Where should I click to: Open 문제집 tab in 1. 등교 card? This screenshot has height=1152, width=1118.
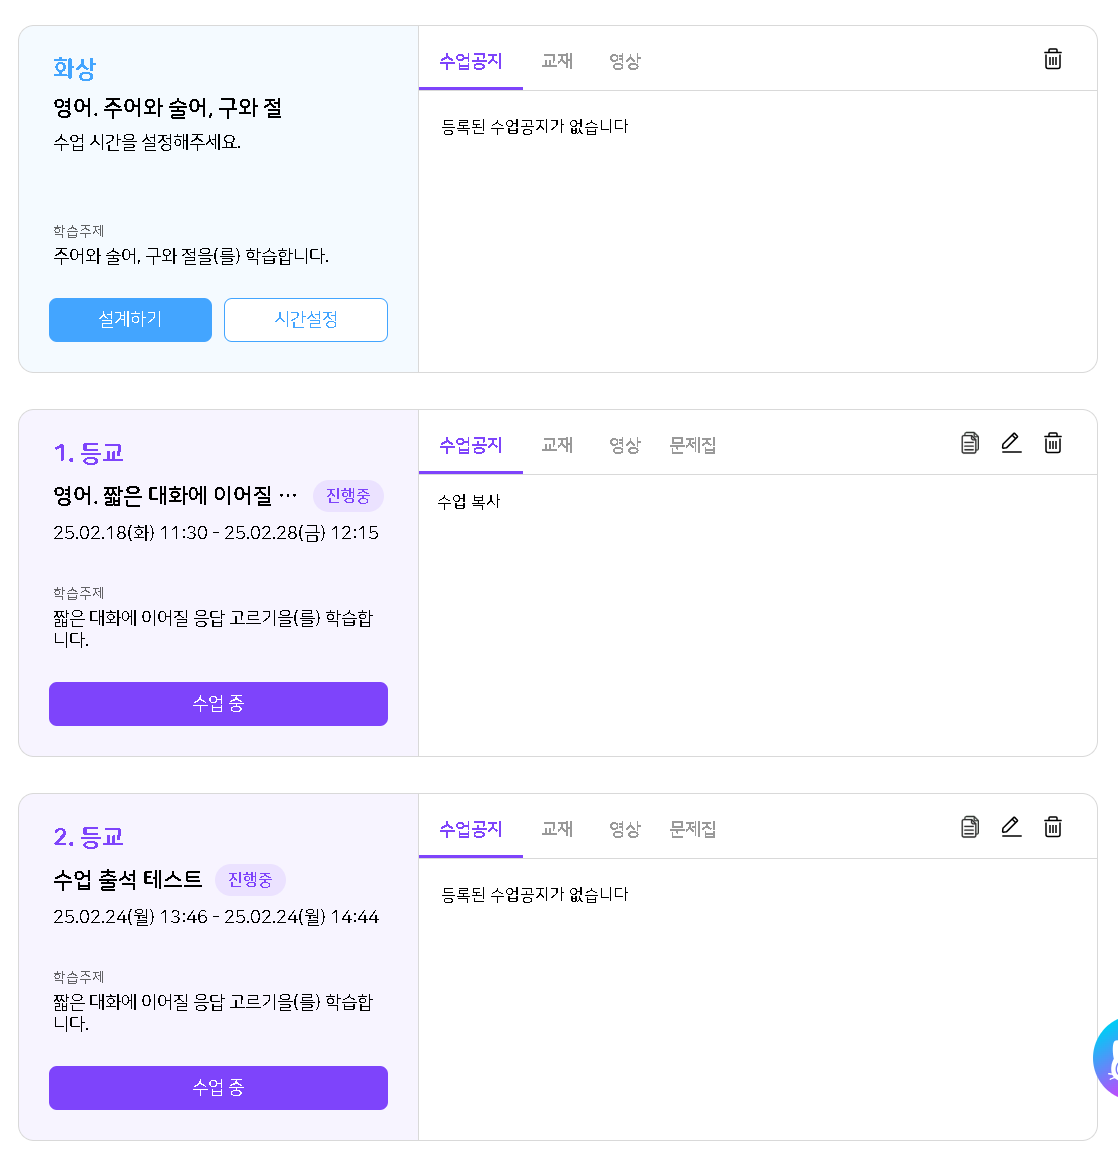(692, 445)
